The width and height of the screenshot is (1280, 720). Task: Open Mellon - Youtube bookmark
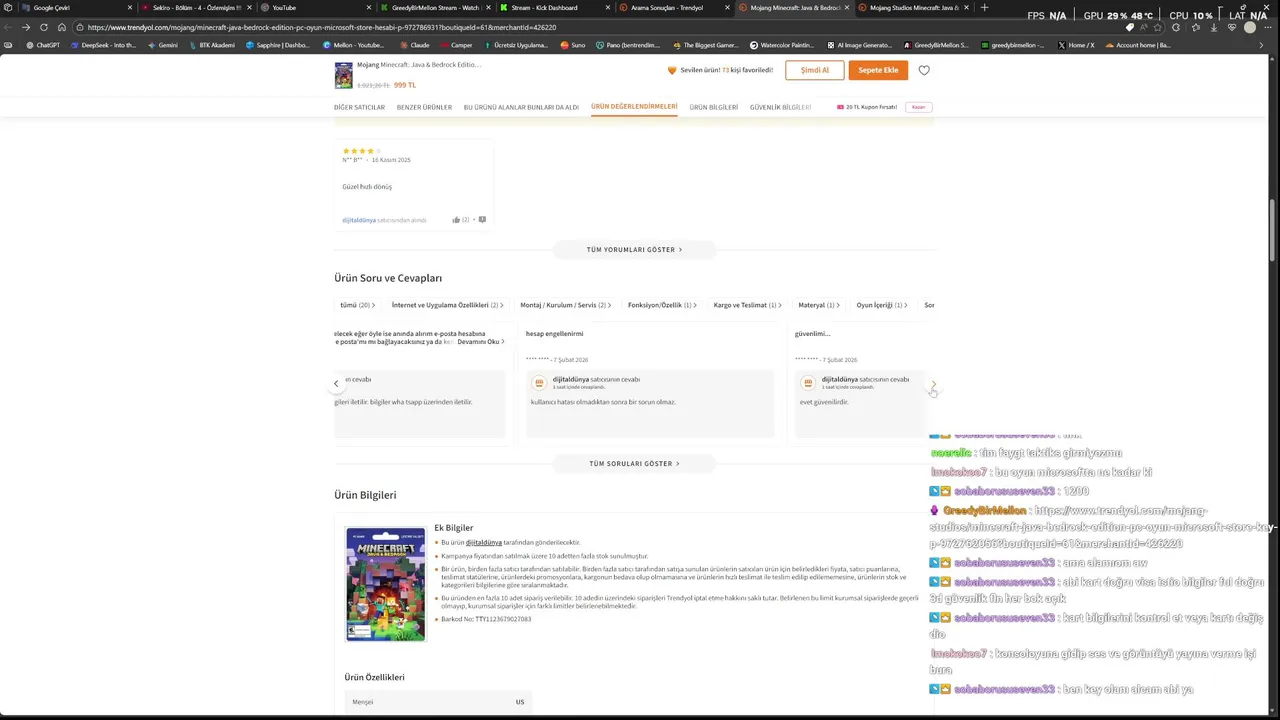353,45
